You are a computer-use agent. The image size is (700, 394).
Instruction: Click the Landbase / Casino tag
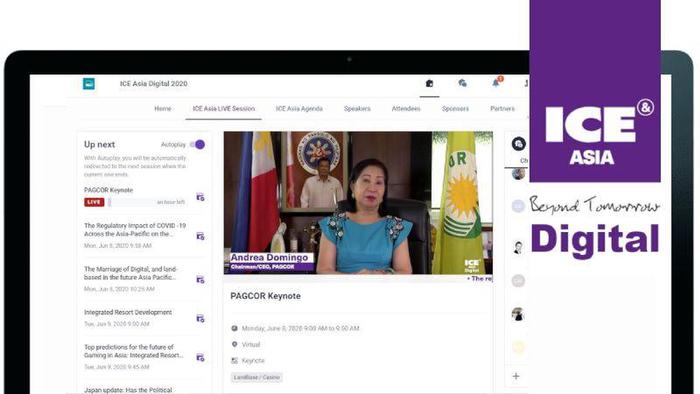[x=257, y=377]
